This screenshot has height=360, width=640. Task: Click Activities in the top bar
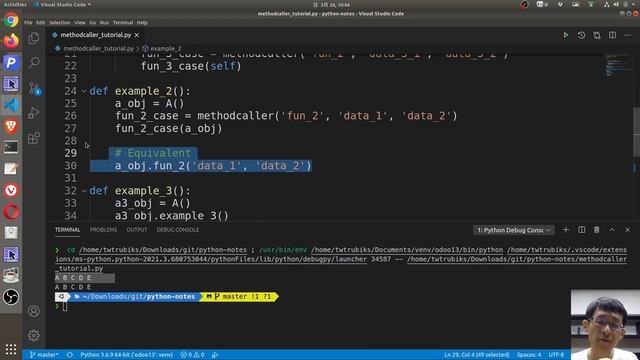(x=15, y=4)
